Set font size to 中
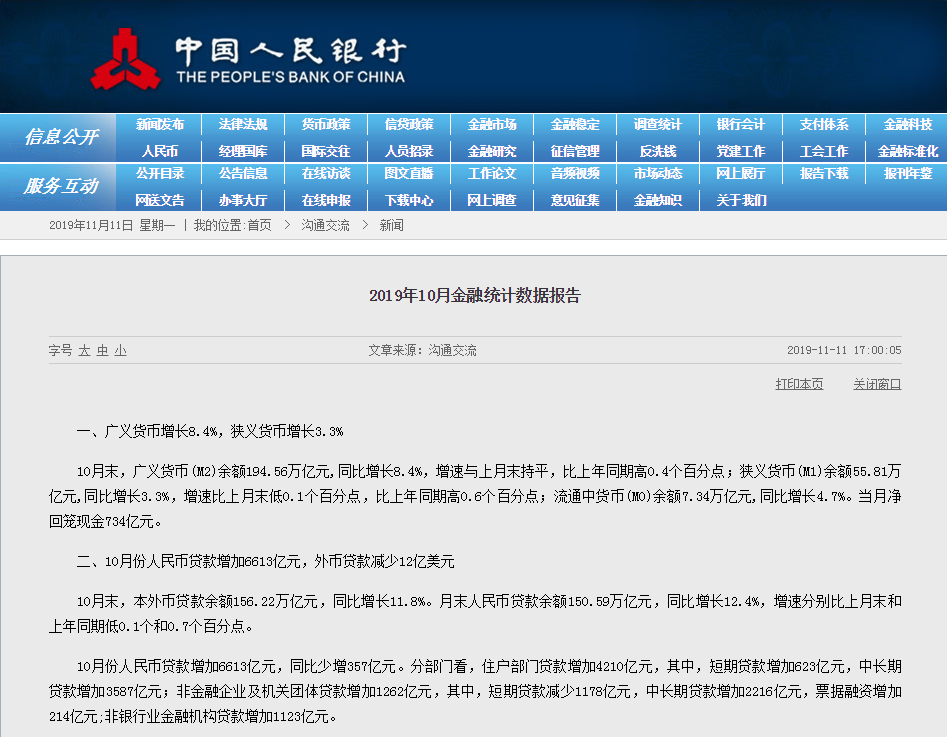 pyautogui.click(x=103, y=350)
